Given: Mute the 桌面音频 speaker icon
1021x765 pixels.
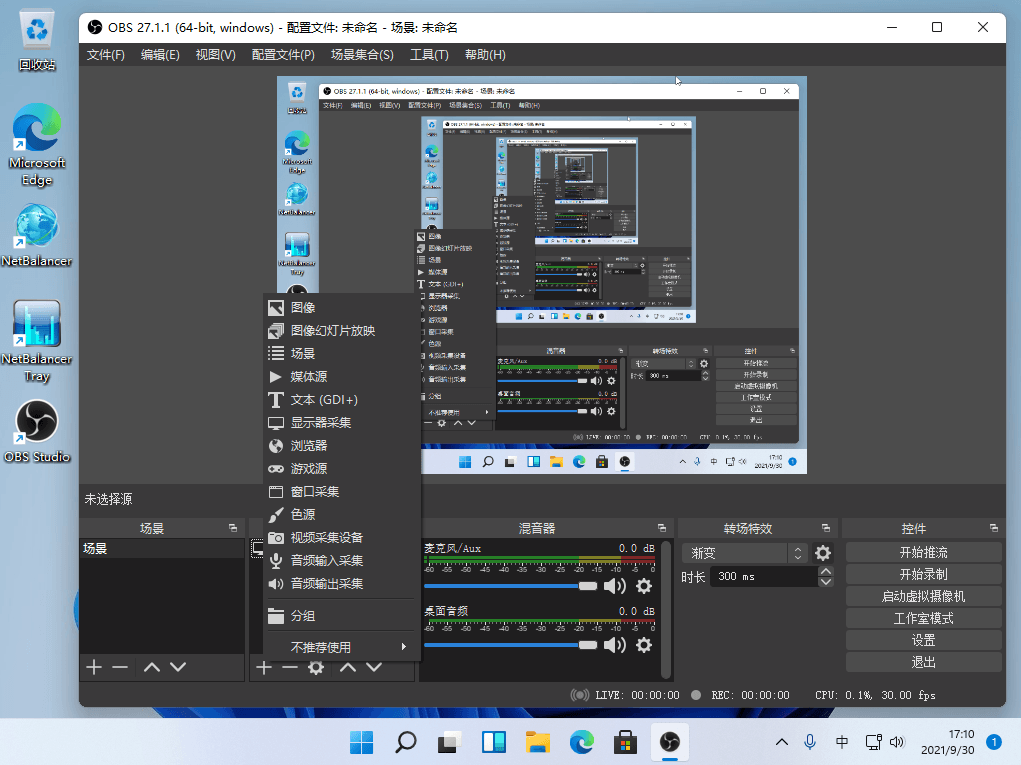Looking at the screenshot, I should tap(614, 645).
